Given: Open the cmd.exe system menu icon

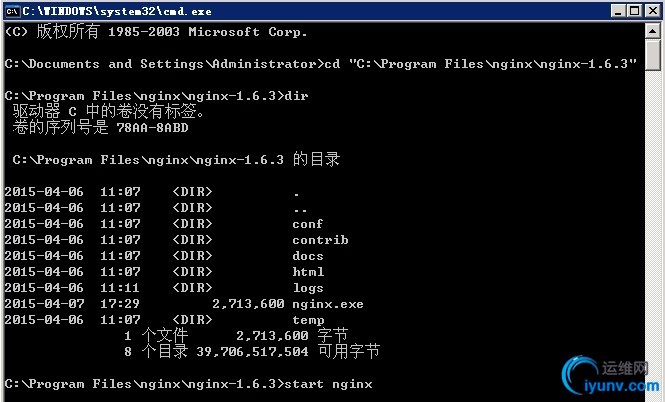Looking at the screenshot, I should tap(12, 11).
